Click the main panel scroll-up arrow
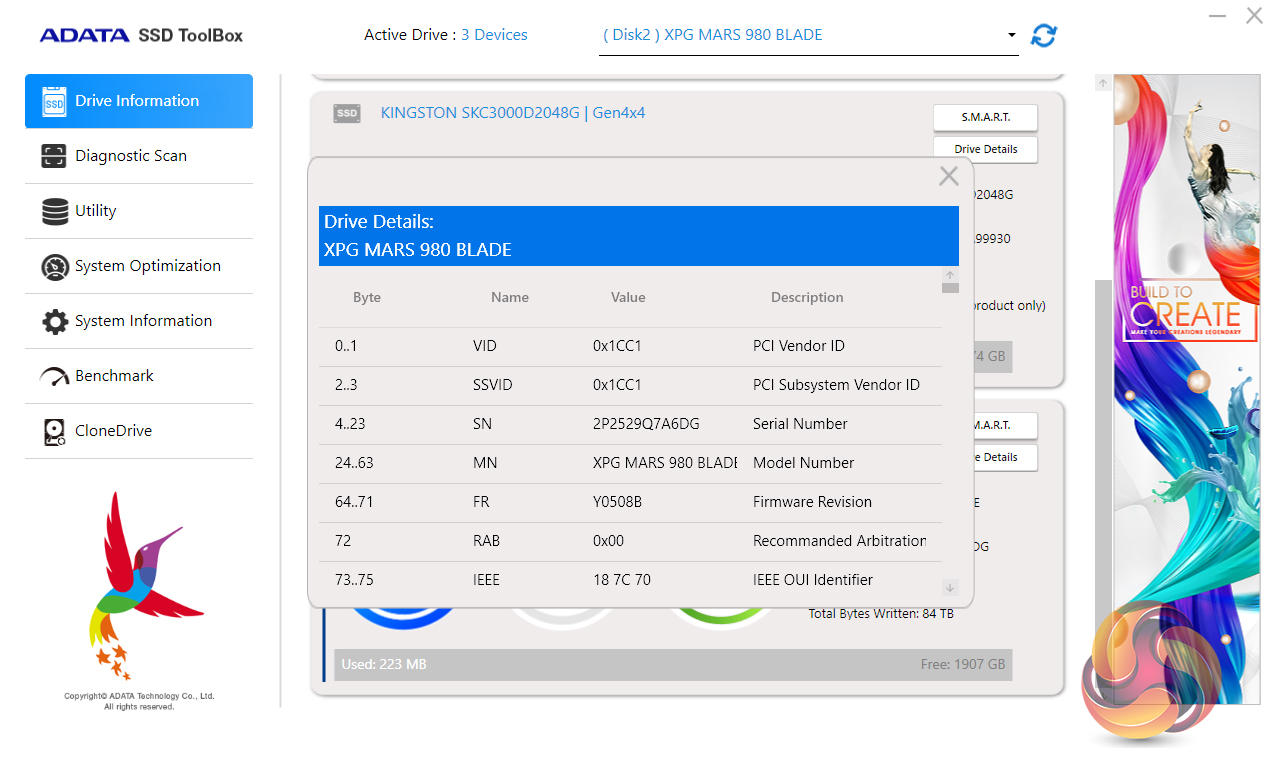 click(x=1103, y=83)
